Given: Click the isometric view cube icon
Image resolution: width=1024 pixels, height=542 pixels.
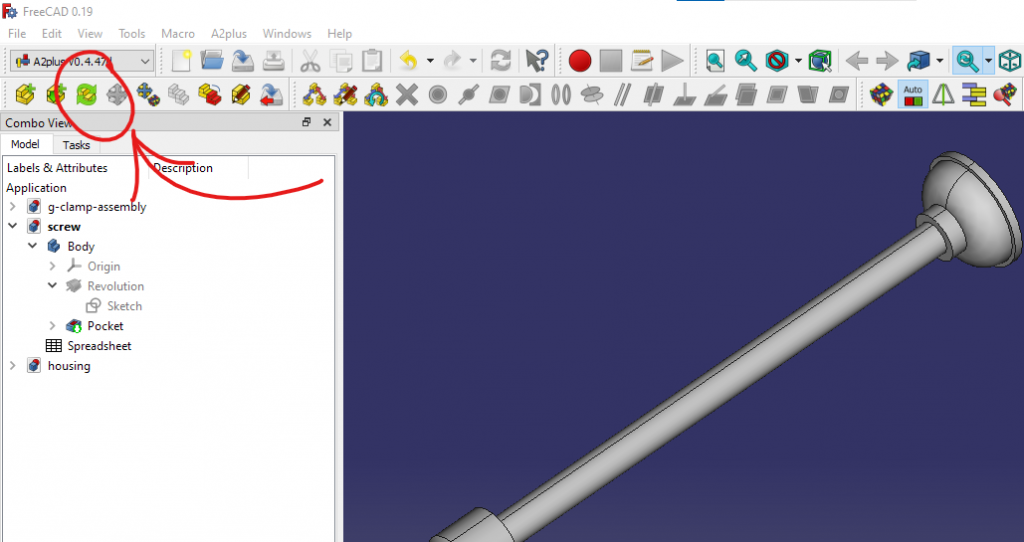Looking at the screenshot, I should coord(1010,61).
